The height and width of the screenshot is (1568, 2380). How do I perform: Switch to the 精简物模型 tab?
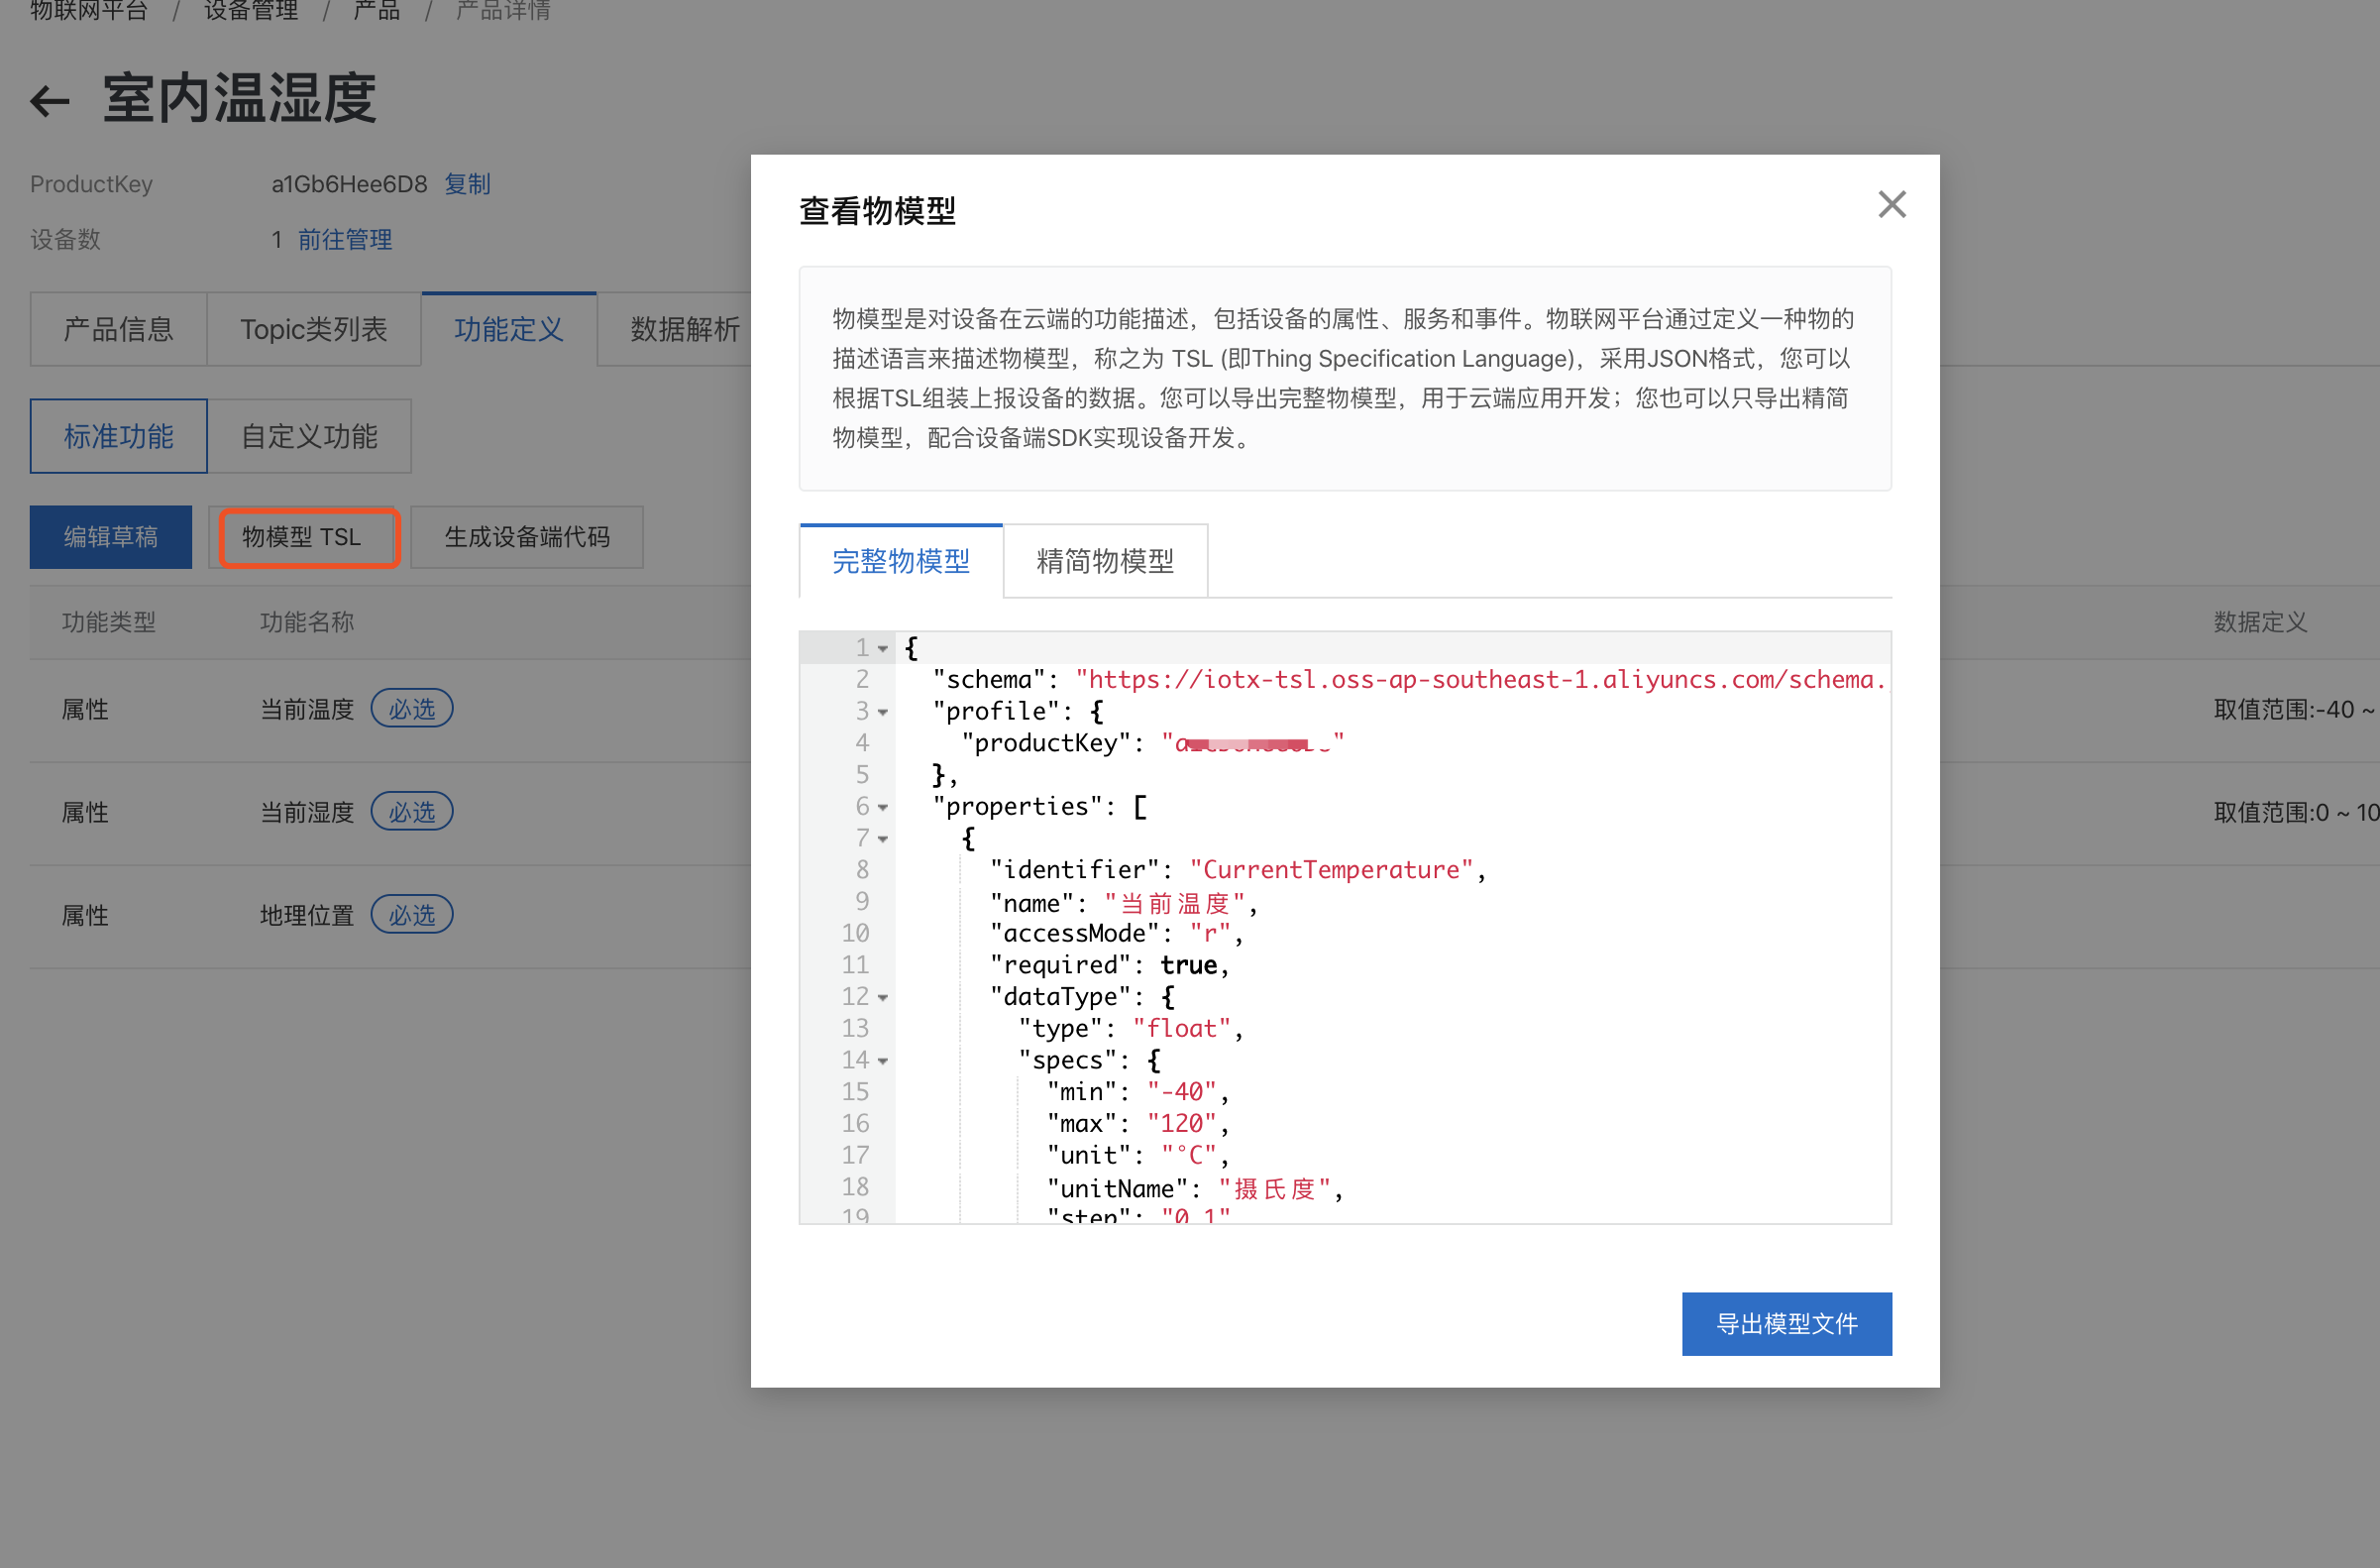1105,561
